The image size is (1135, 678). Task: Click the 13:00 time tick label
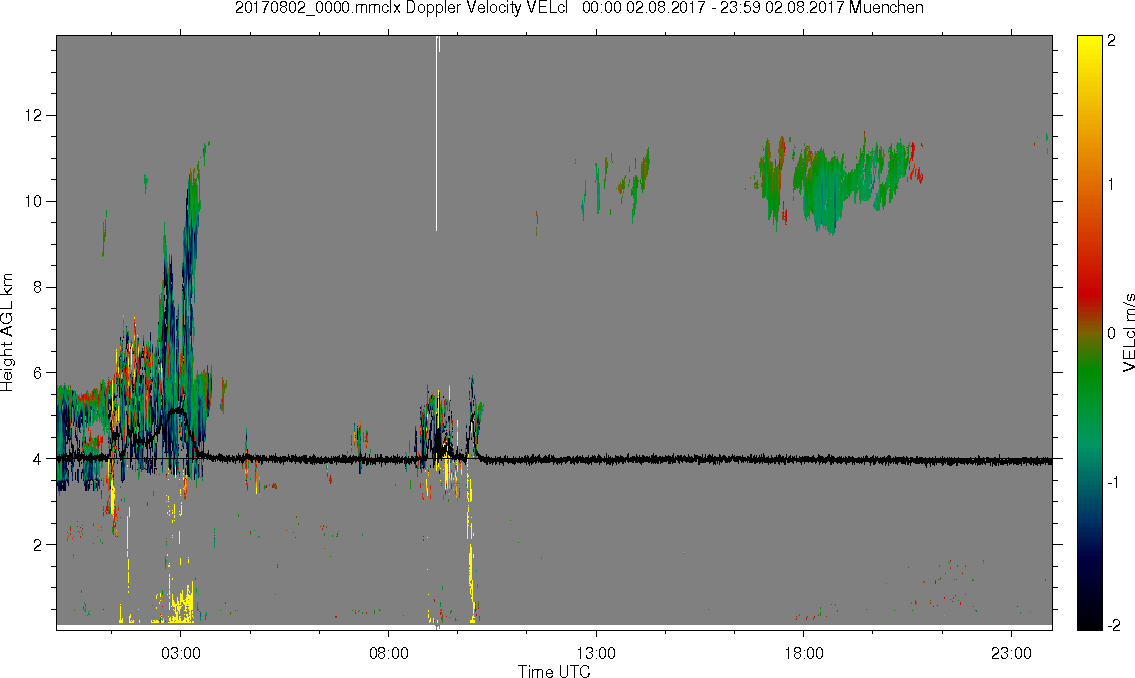coord(596,654)
